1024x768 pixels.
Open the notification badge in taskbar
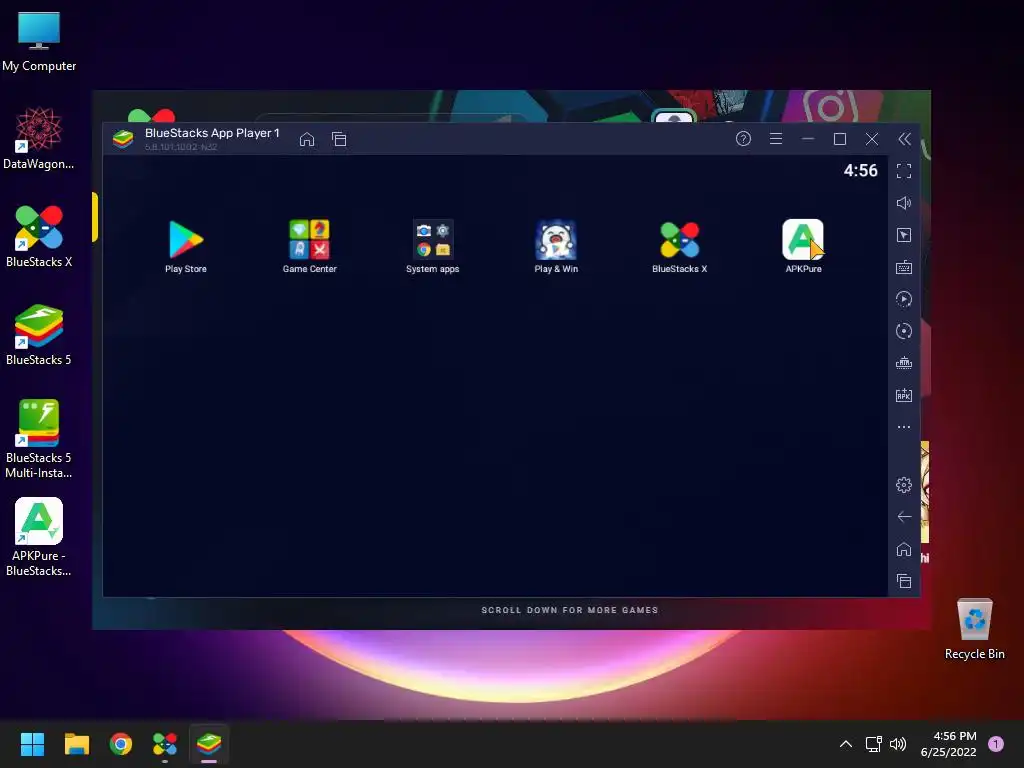(x=996, y=744)
